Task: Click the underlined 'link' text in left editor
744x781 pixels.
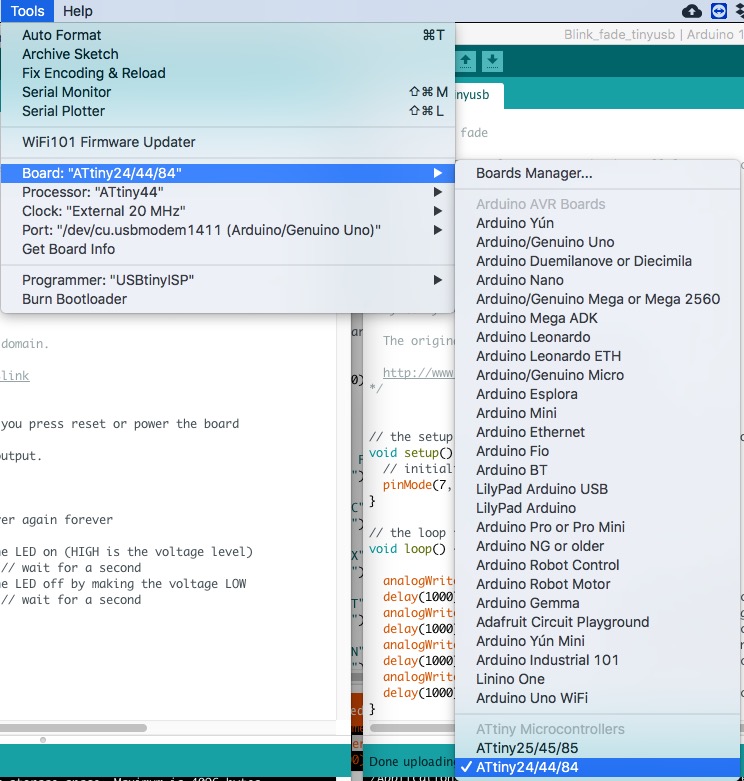Action: pos(15,376)
